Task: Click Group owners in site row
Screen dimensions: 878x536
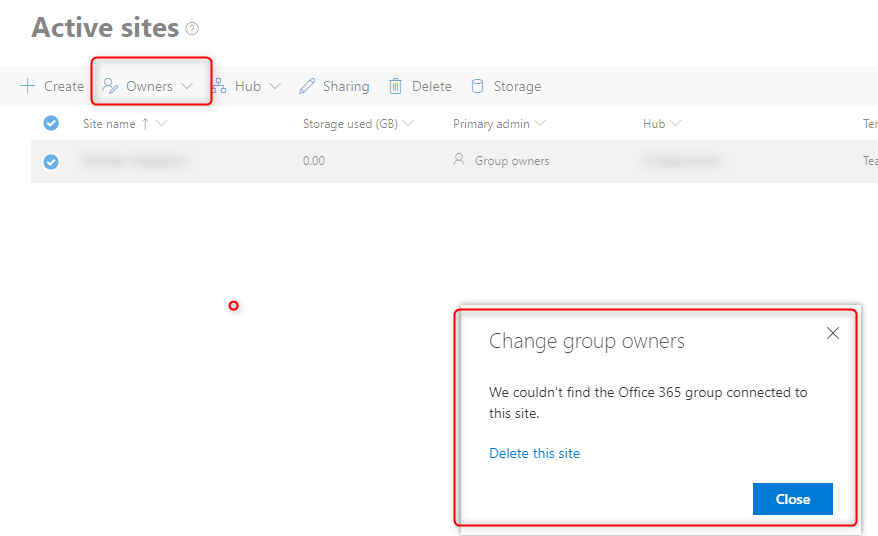Action: tap(512, 161)
